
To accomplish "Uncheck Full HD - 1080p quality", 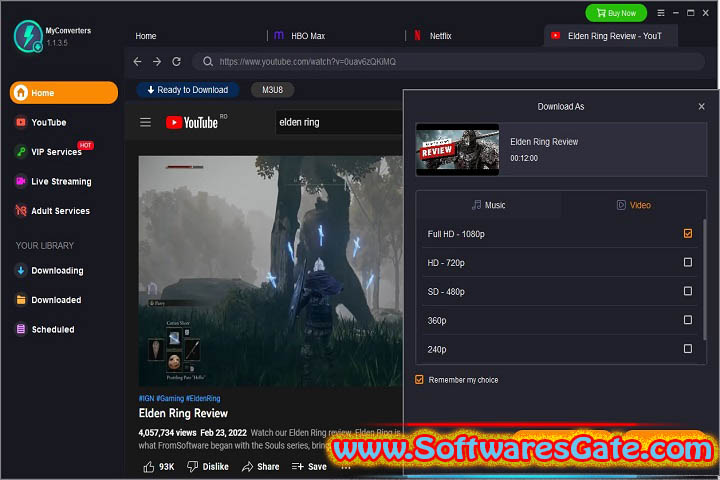I will (x=687, y=233).
